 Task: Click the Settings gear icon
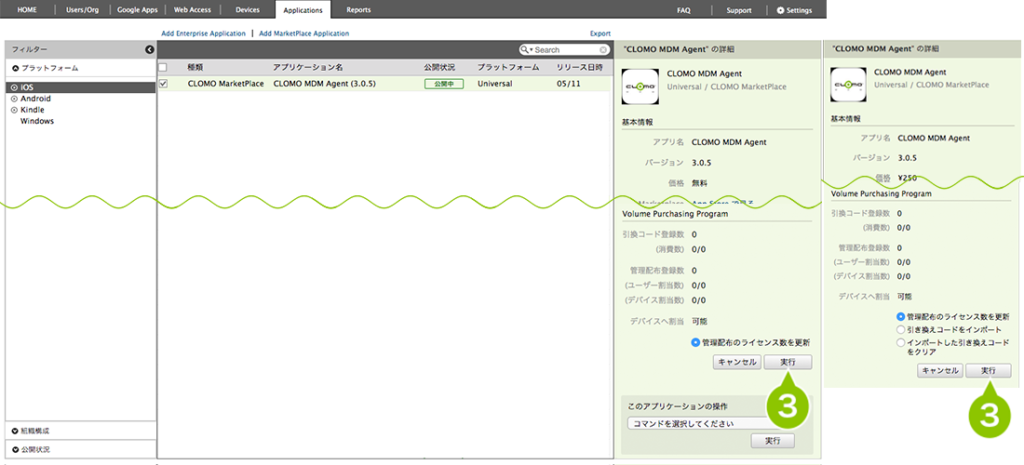780,10
